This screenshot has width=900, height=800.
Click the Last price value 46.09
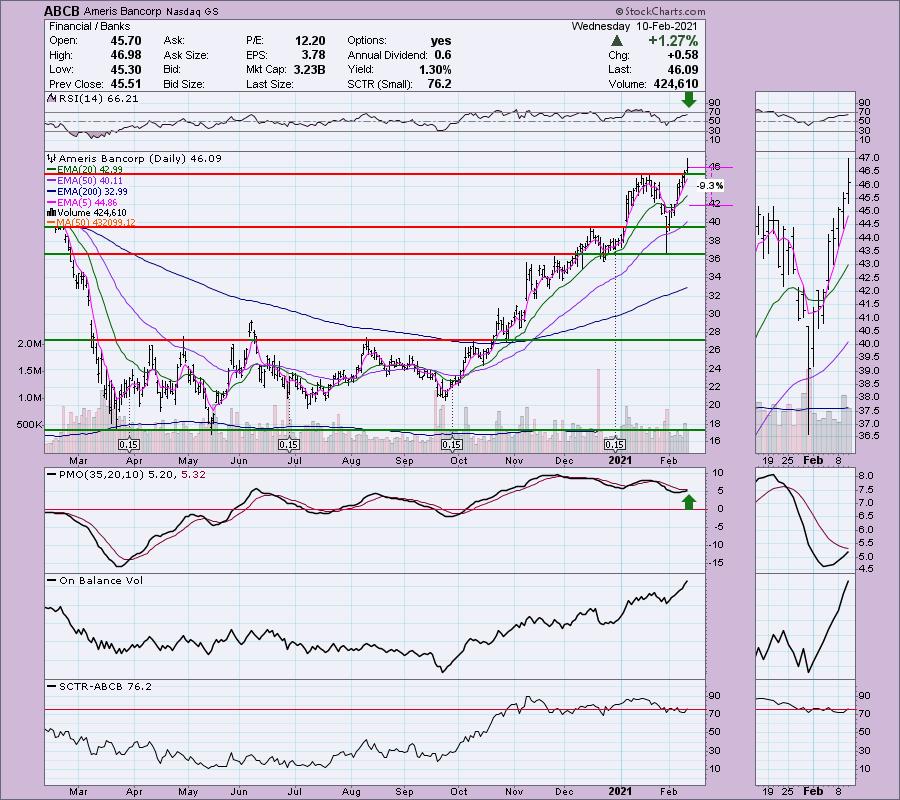pos(682,69)
